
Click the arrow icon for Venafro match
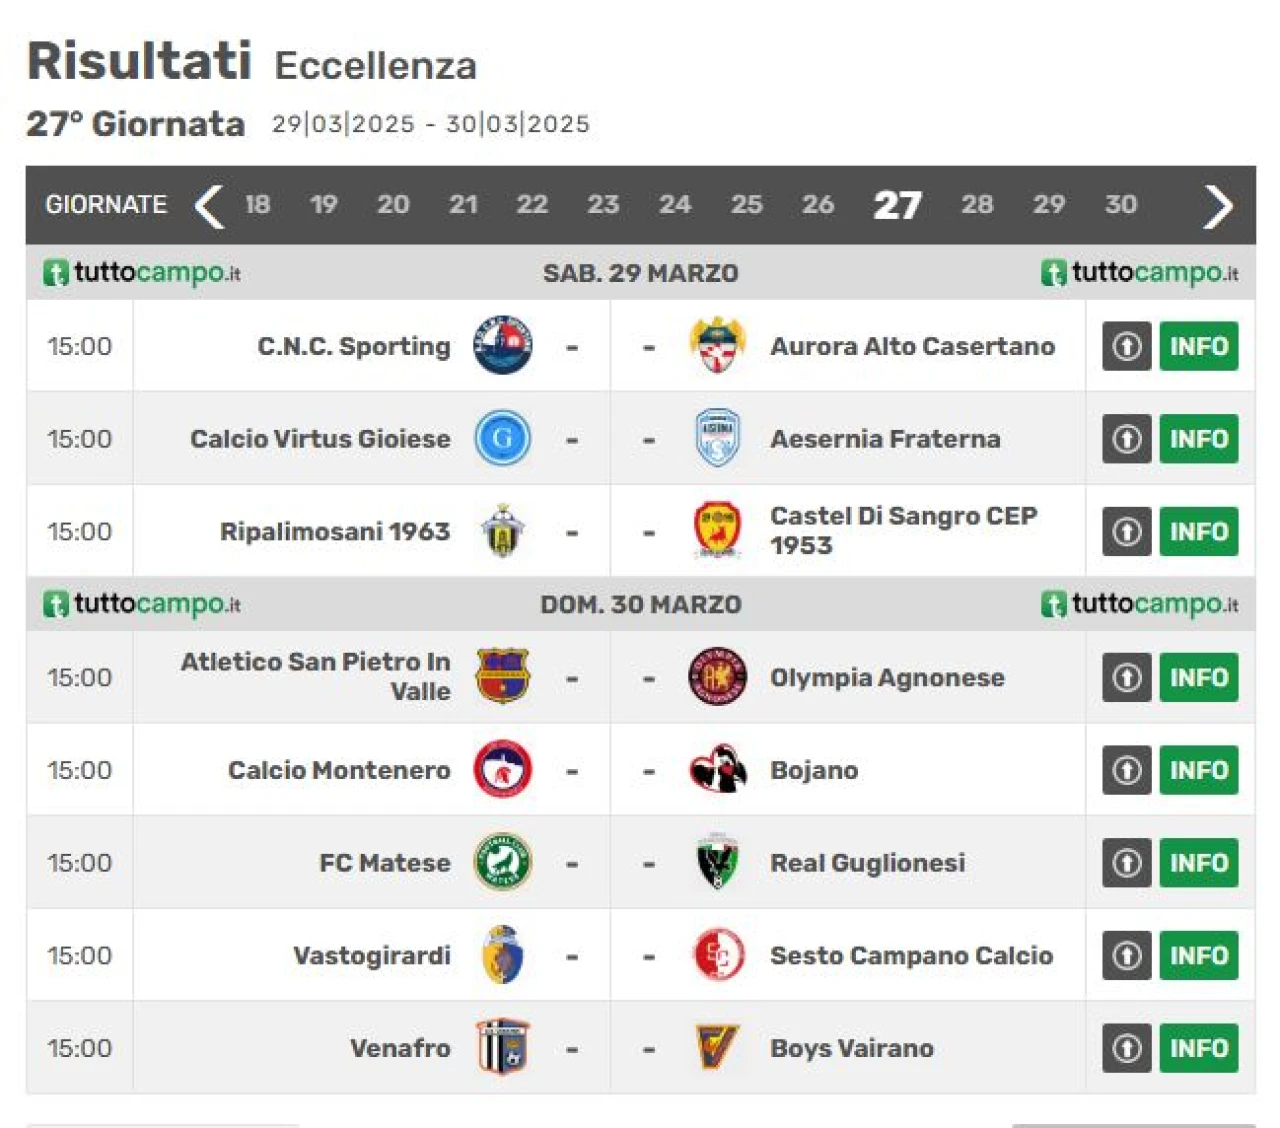tap(1127, 1048)
